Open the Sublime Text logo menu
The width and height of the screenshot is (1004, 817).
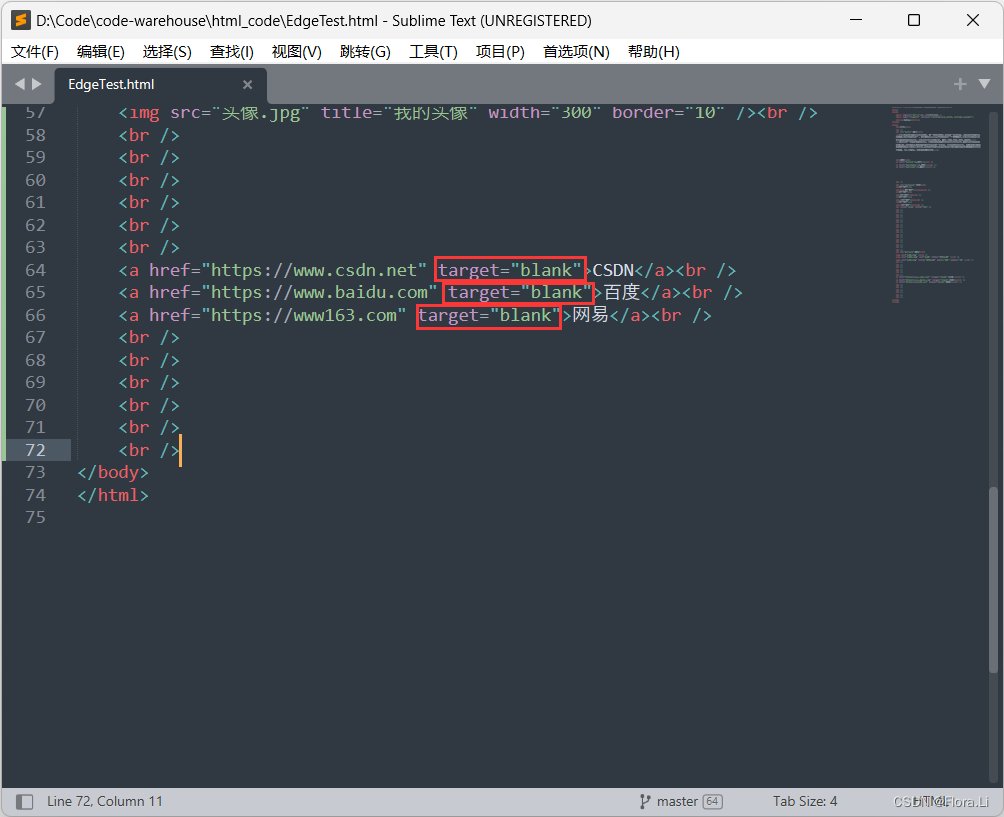(x=19, y=20)
